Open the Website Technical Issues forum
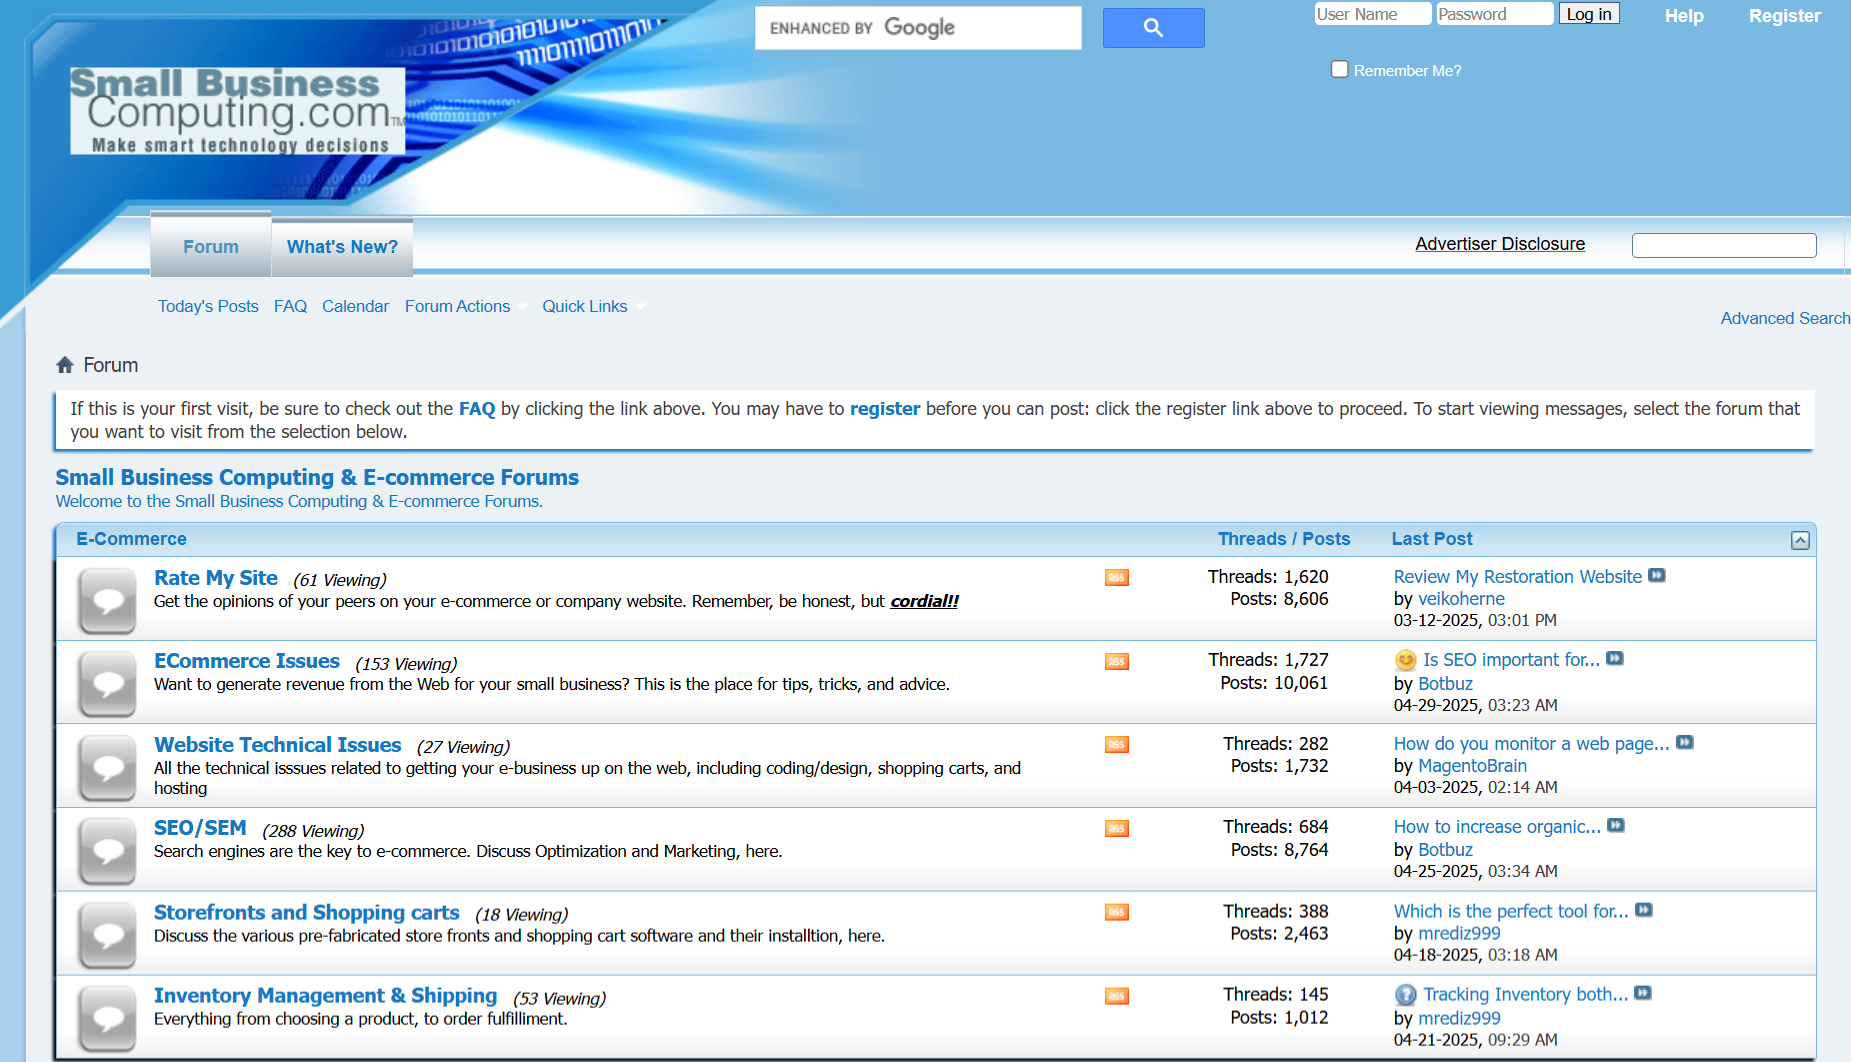Image resolution: width=1851 pixels, height=1062 pixels. click(278, 745)
